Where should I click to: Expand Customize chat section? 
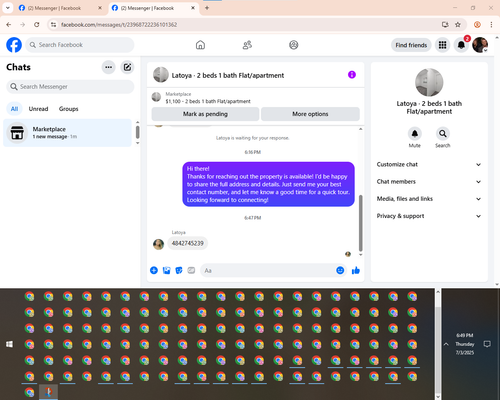(429, 164)
